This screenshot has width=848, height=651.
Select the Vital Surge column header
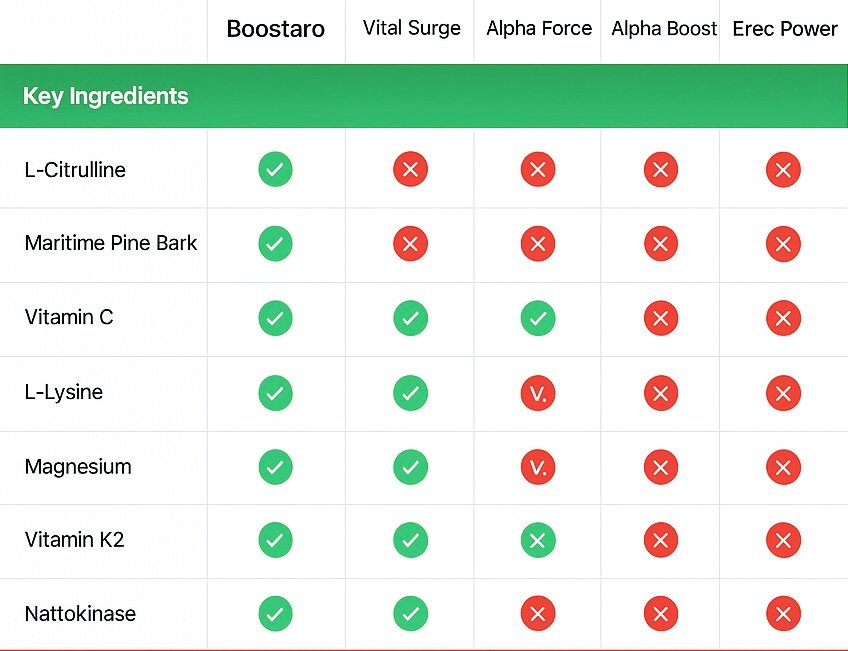coord(412,28)
